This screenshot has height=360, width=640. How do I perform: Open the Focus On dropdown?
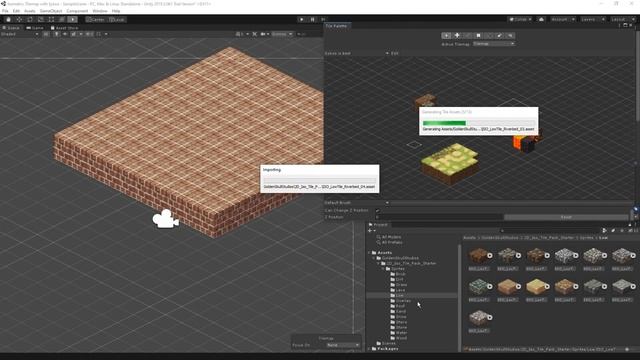(x=343, y=345)
